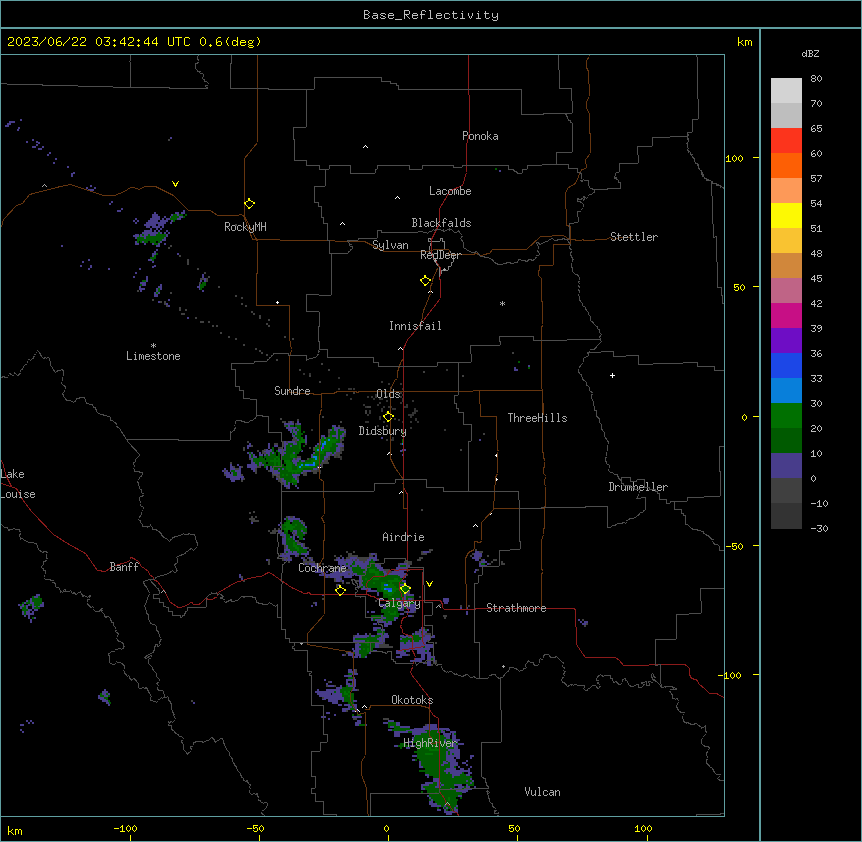Click the Lake Louise label
This screenshot has width=862, height=842.
16,484
